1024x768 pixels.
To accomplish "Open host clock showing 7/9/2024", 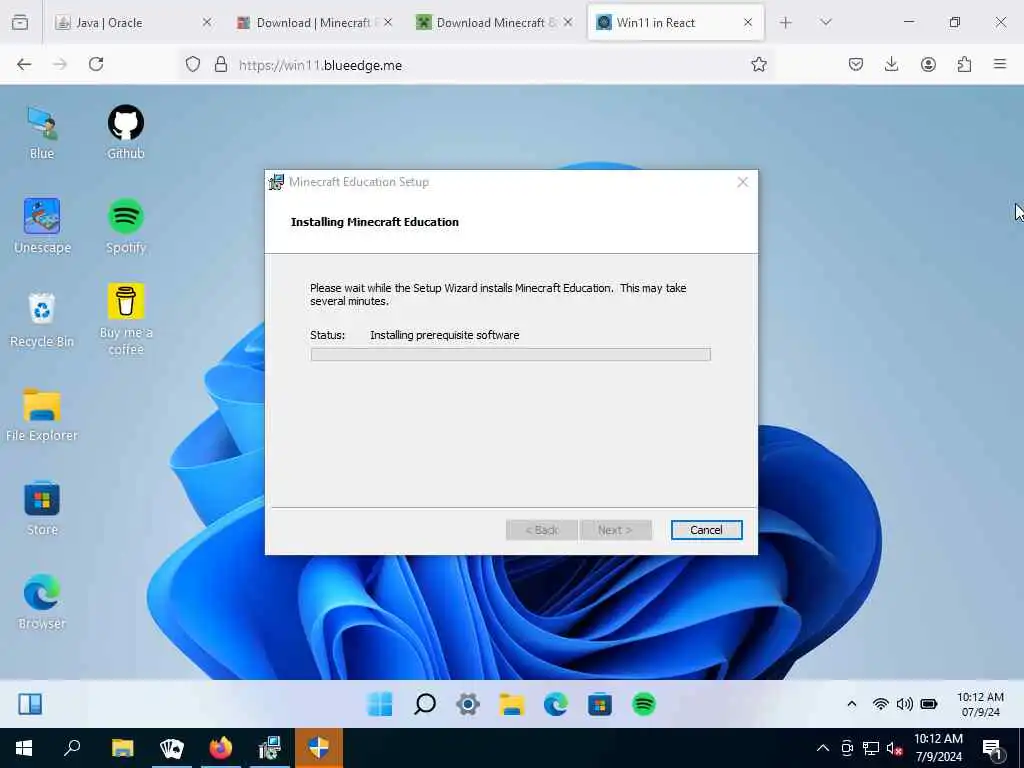I will [x=938, y=748].
